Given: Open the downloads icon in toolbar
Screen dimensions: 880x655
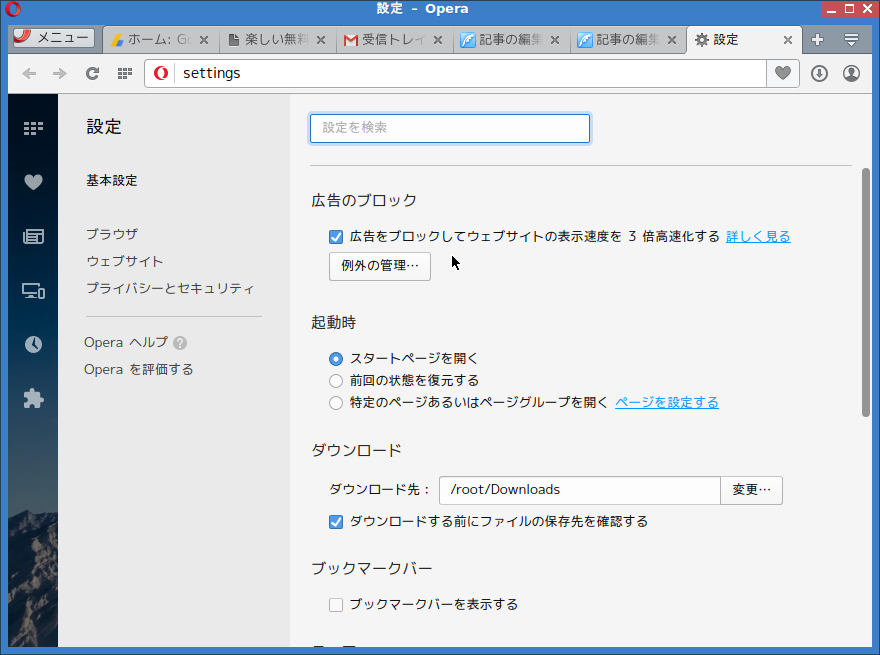Looking at the screenshot, I should point(819,74).
